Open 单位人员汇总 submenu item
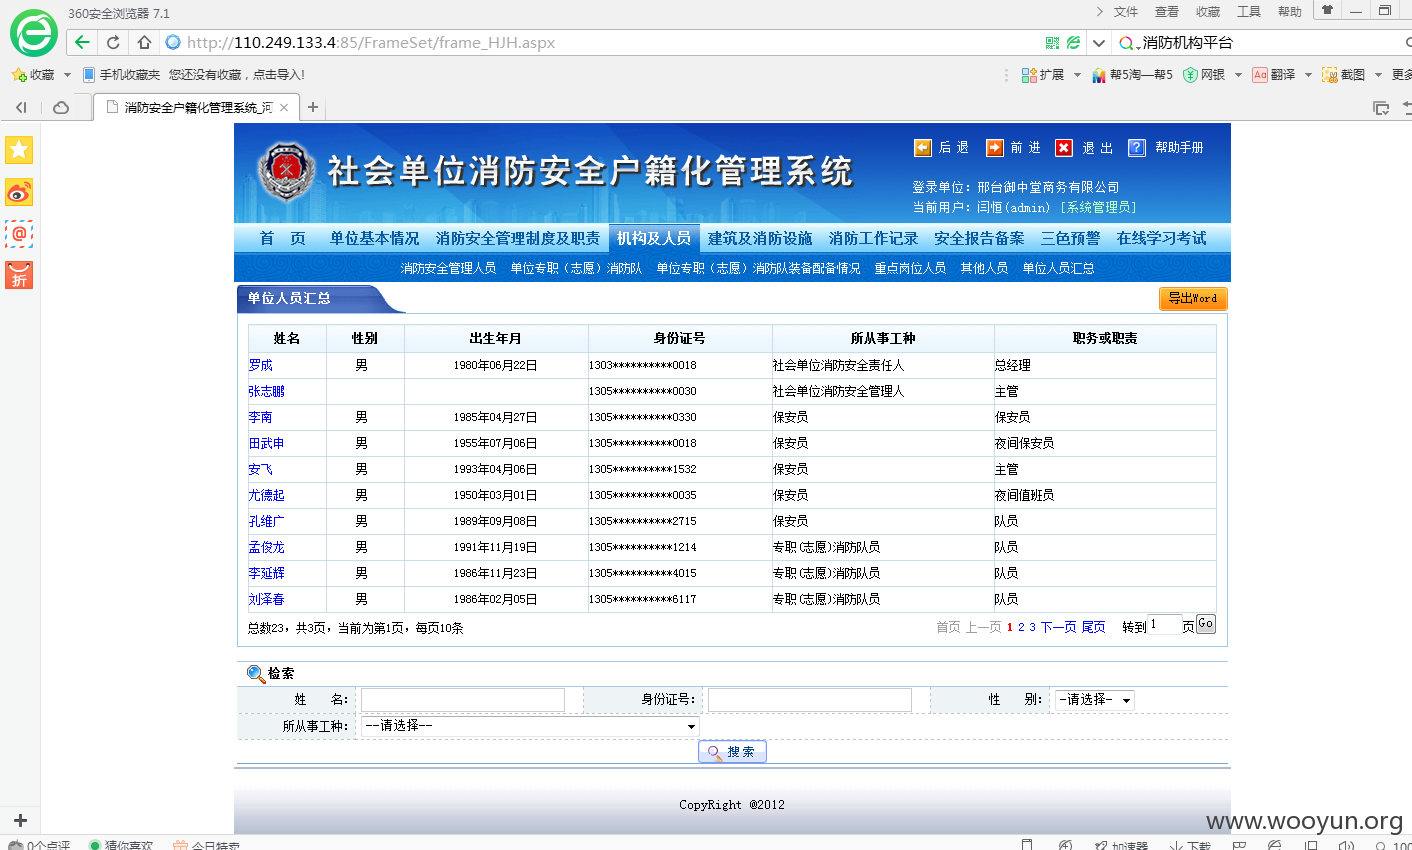Image resolution: width=1412 pixels, height=850 pixels. click(x=1058, y=268)
